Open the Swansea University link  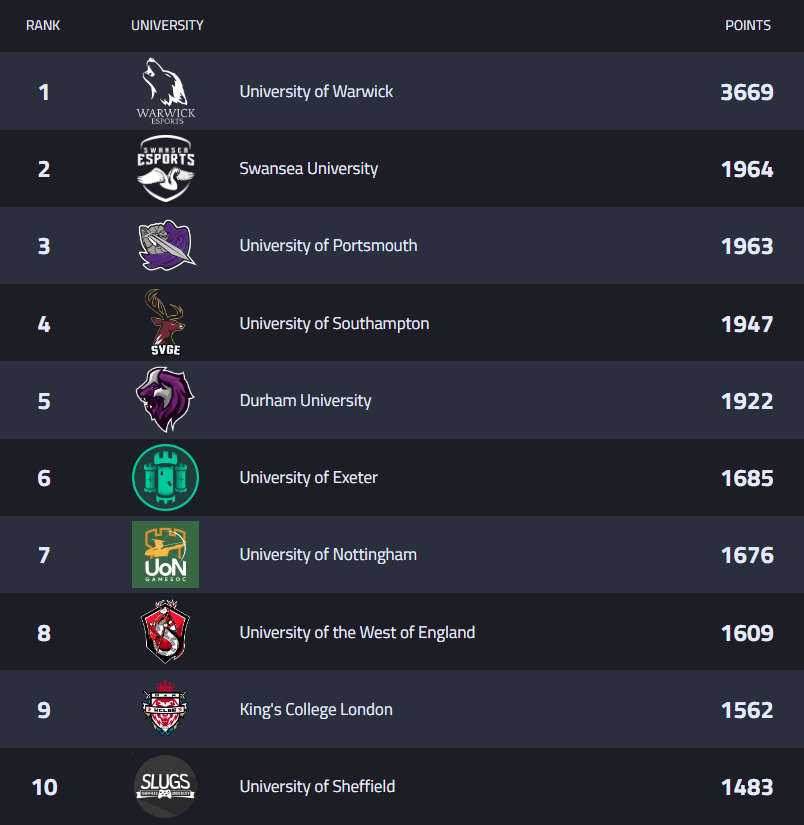[x=308, y=168]
